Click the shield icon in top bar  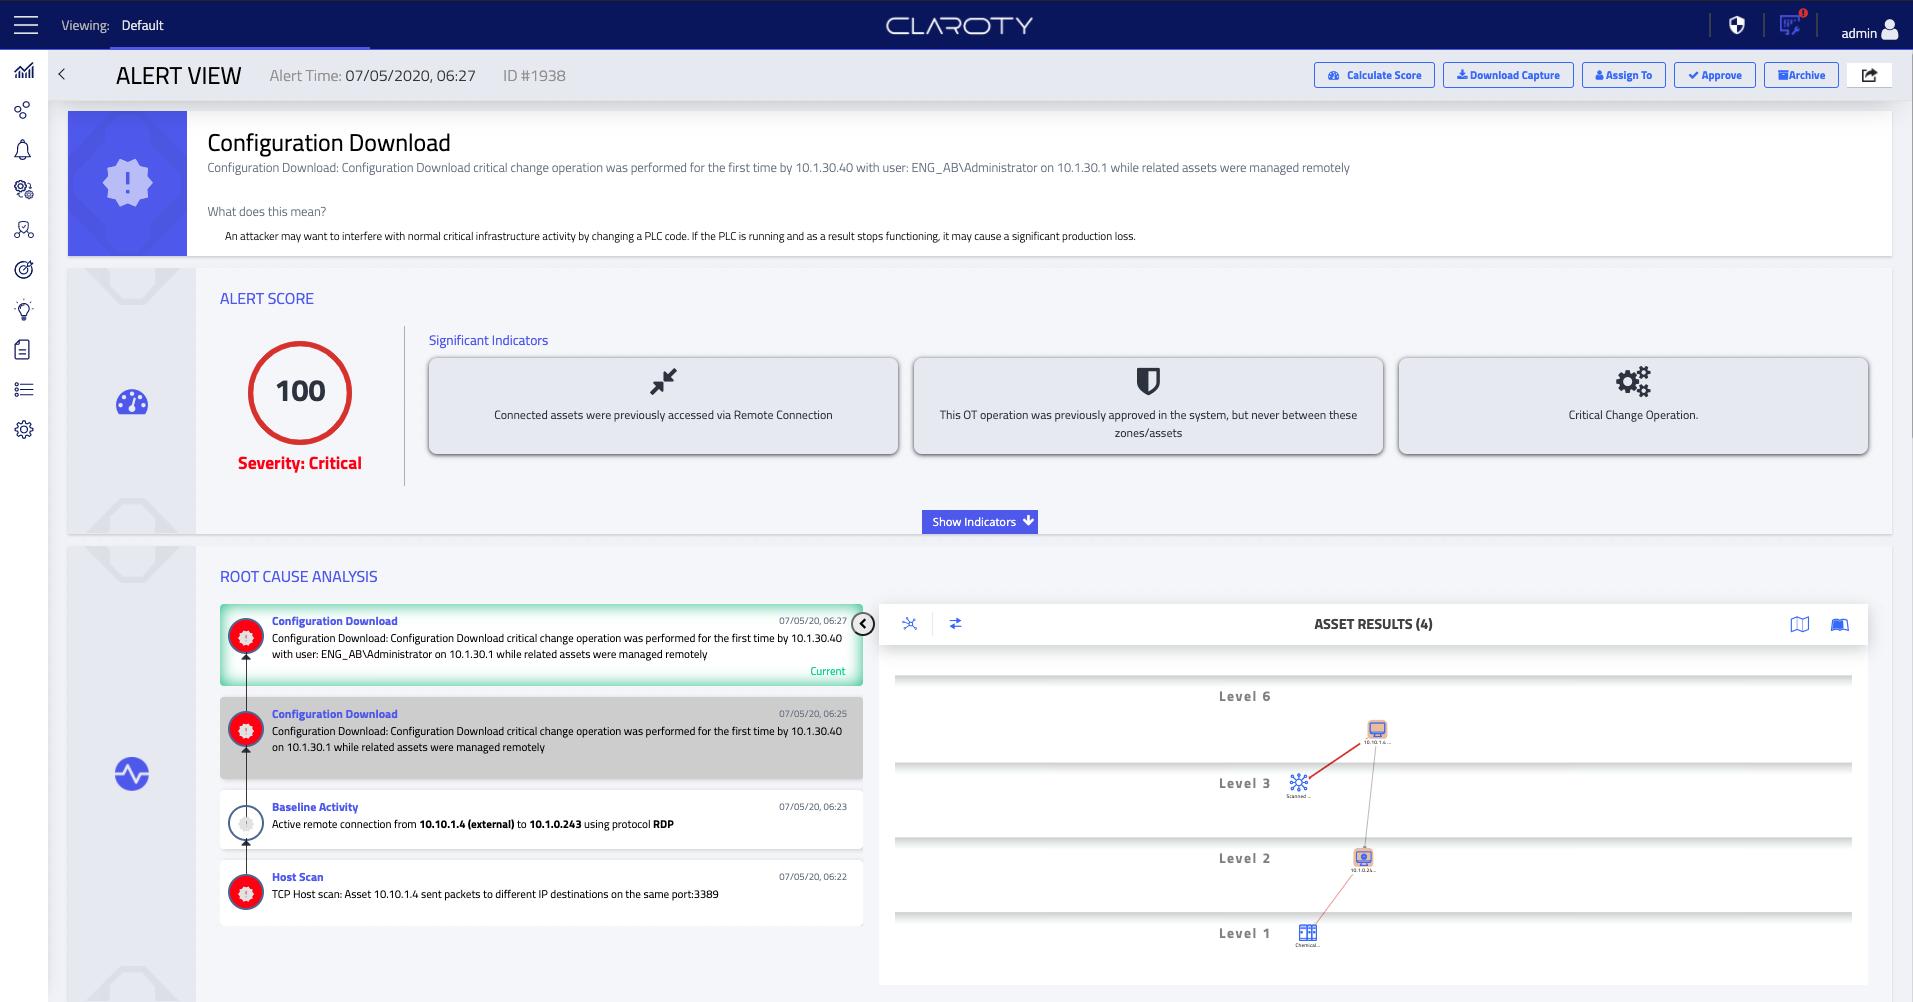1737,26
